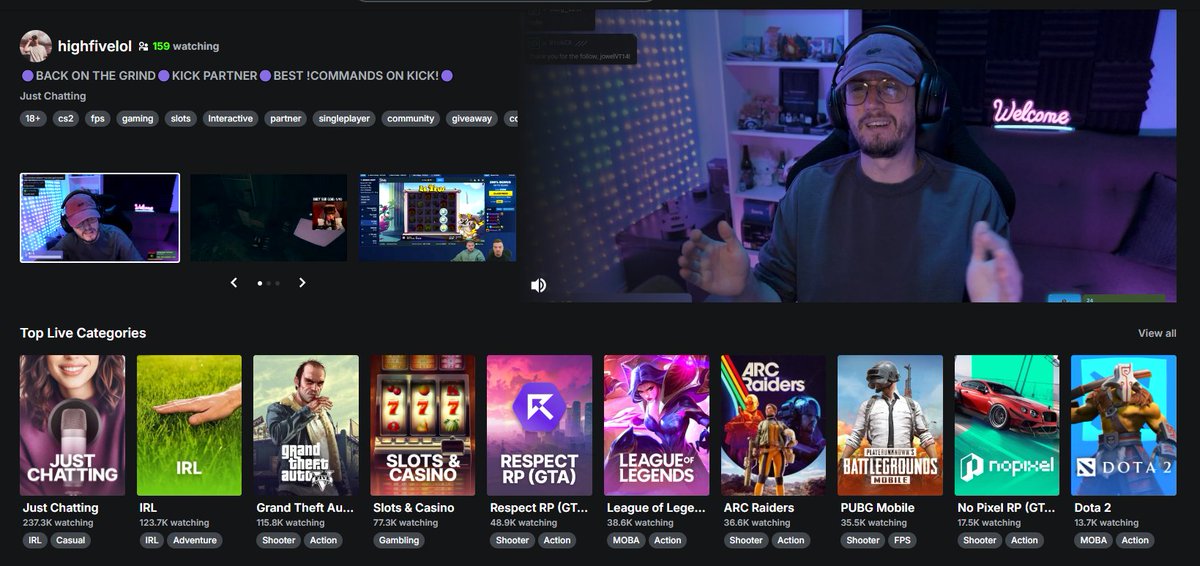Select the community stream tag

click(411, 118)
